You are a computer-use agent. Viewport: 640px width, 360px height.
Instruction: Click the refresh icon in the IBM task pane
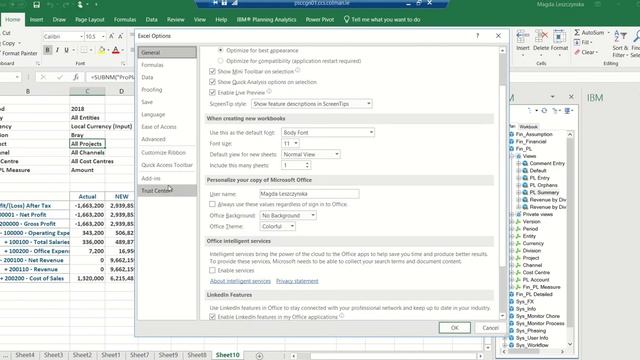[x=544, y=111]
